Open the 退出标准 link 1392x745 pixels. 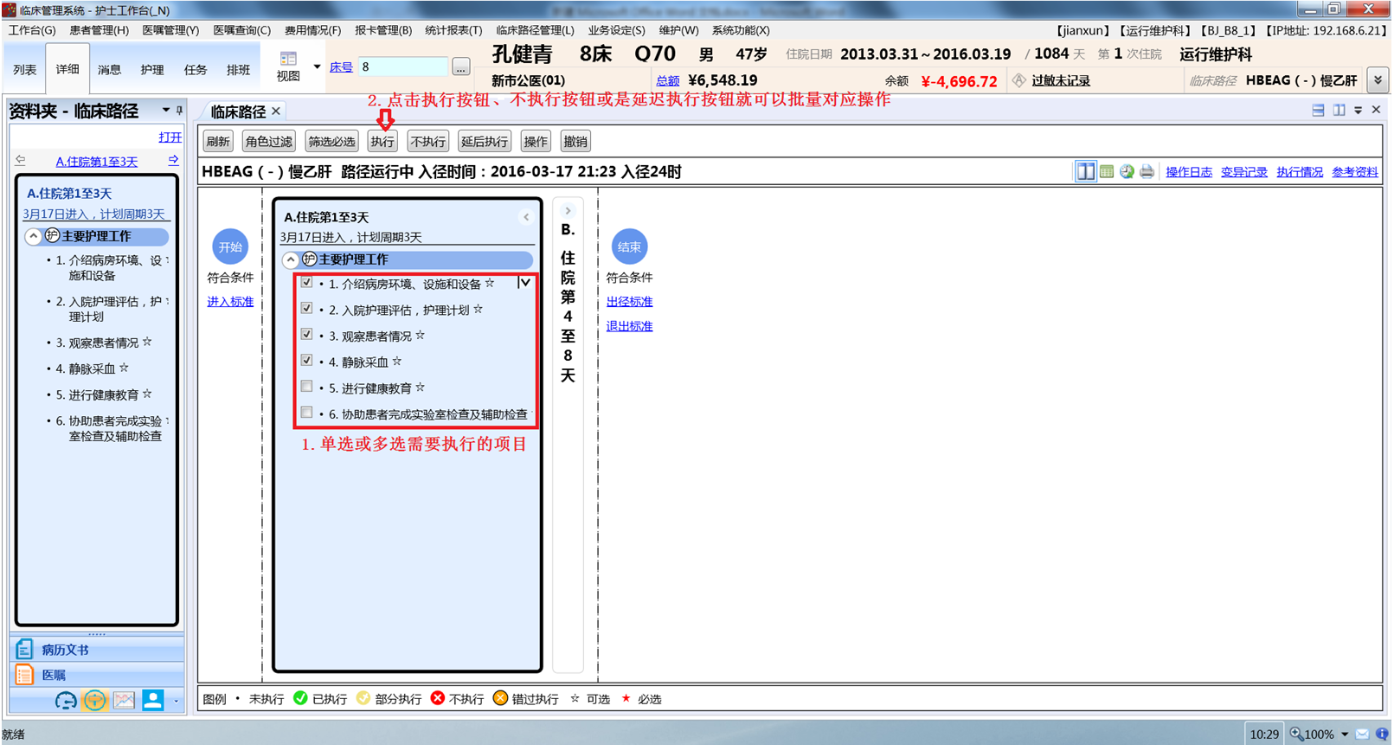pos(629,327)
